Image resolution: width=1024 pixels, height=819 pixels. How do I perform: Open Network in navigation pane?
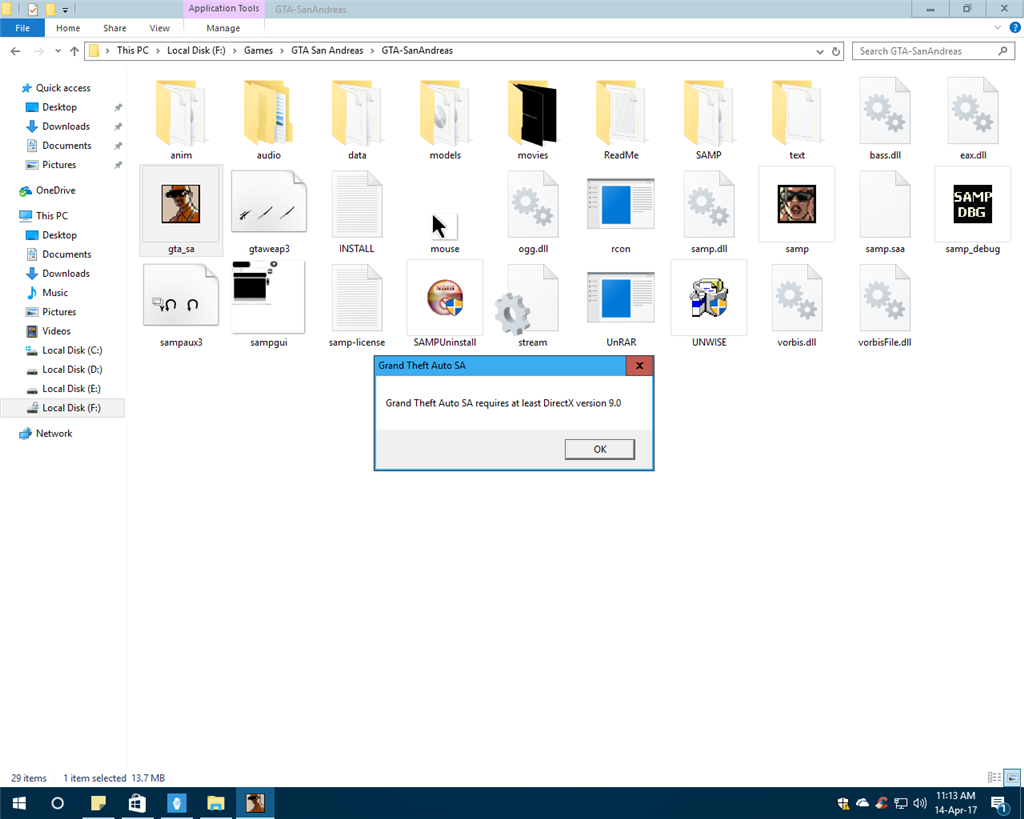coord(54,434)
